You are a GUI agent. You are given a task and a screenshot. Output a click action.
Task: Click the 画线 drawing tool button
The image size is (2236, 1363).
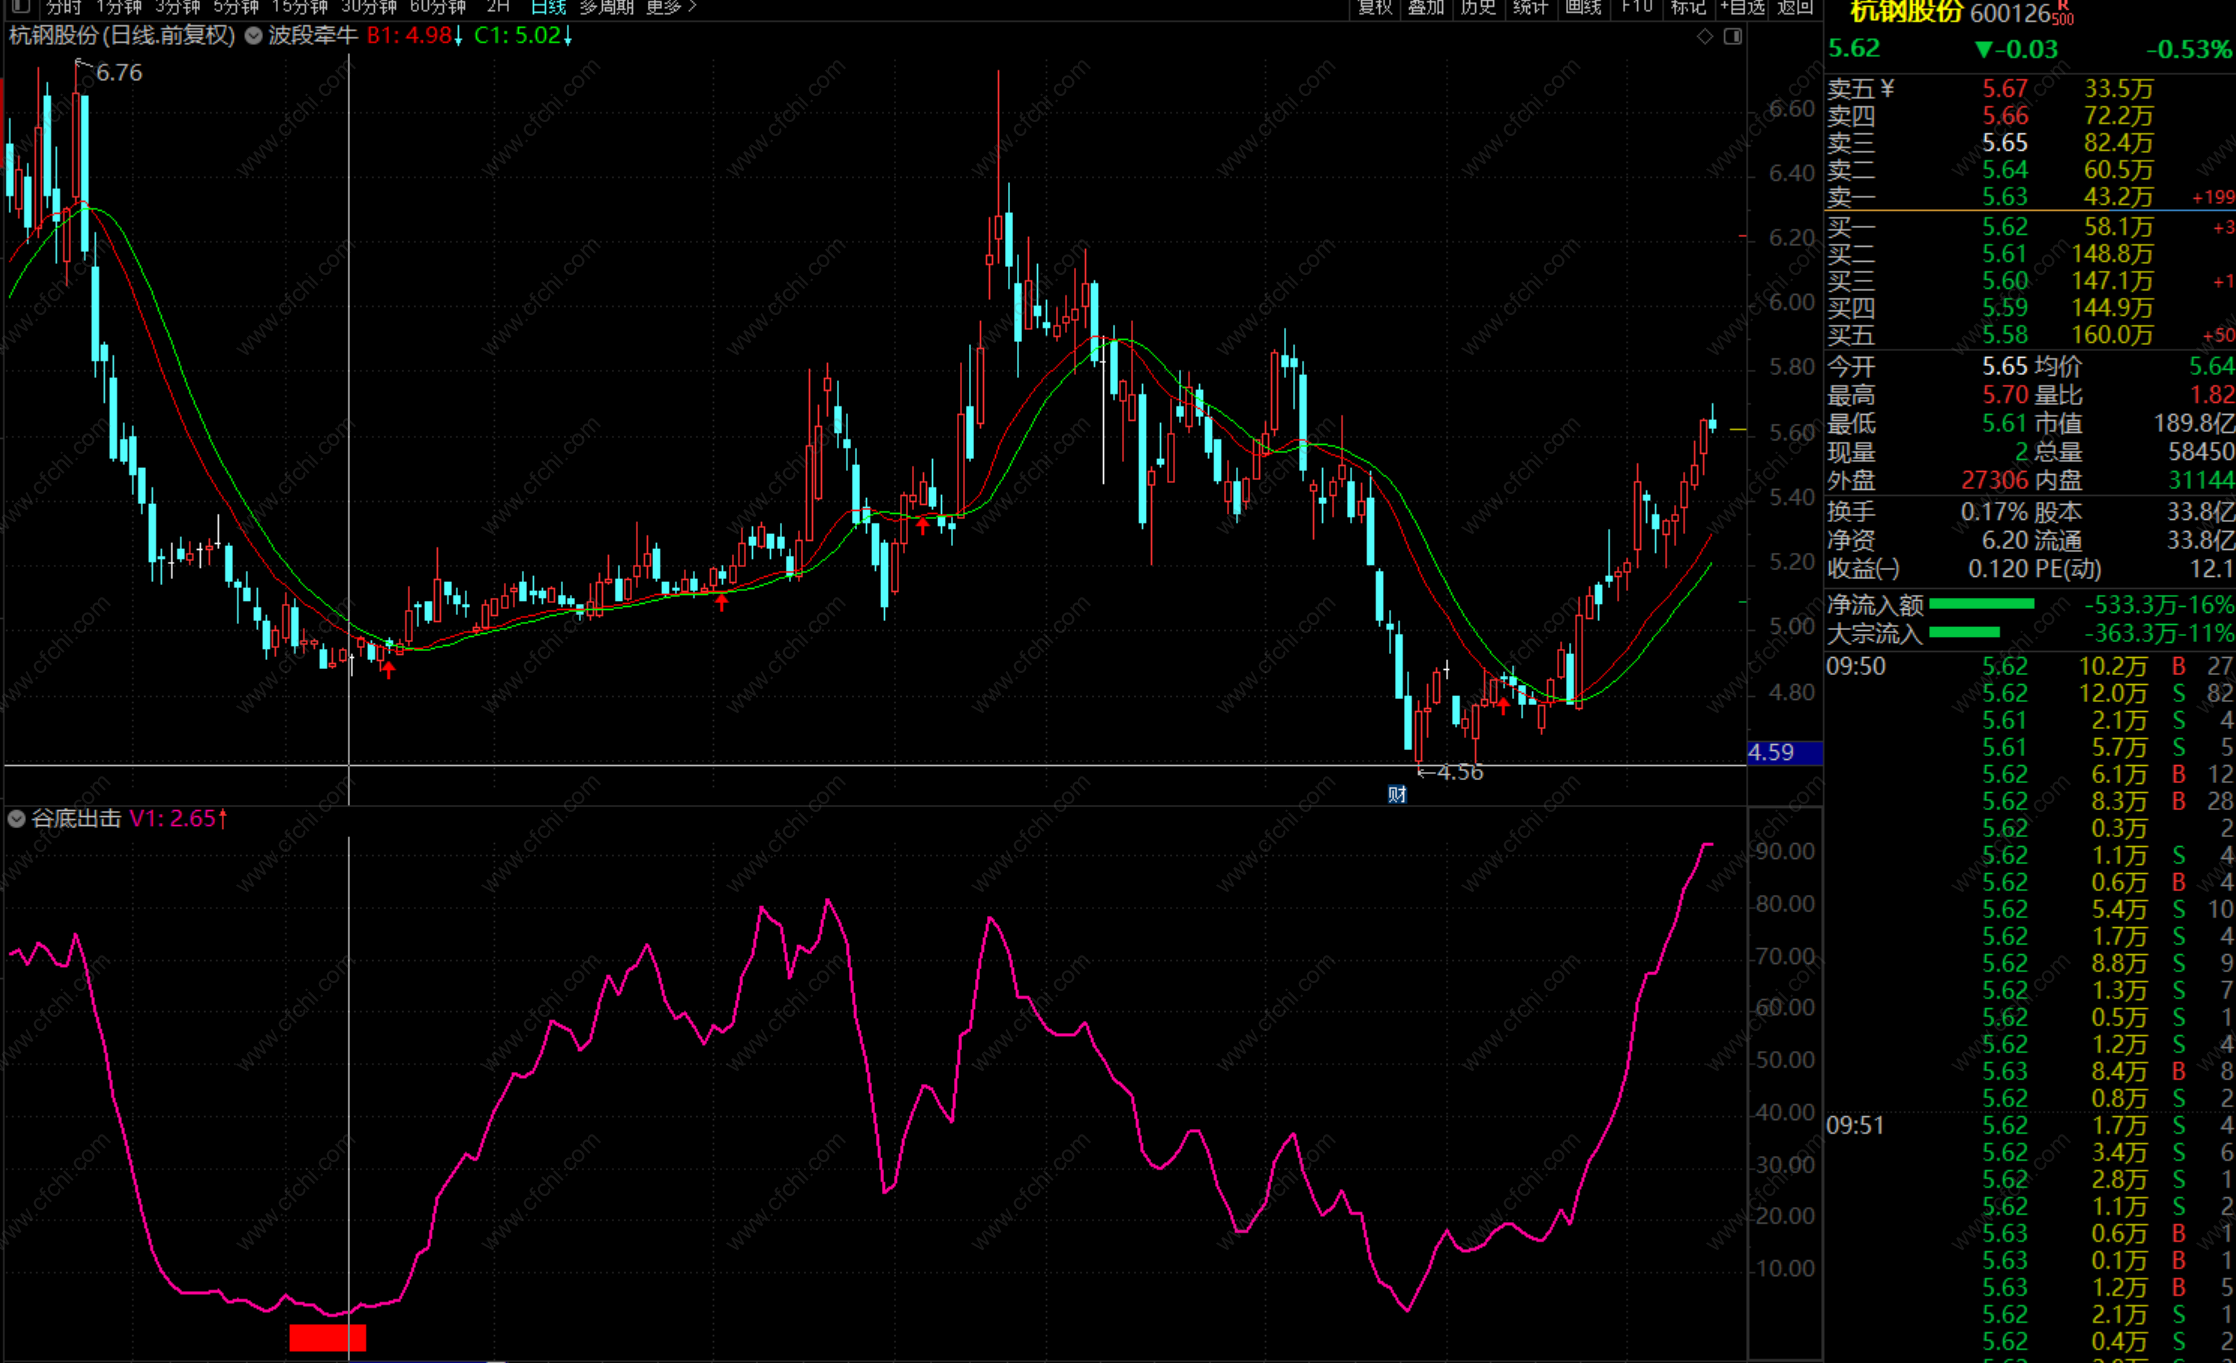(1583, 7)
